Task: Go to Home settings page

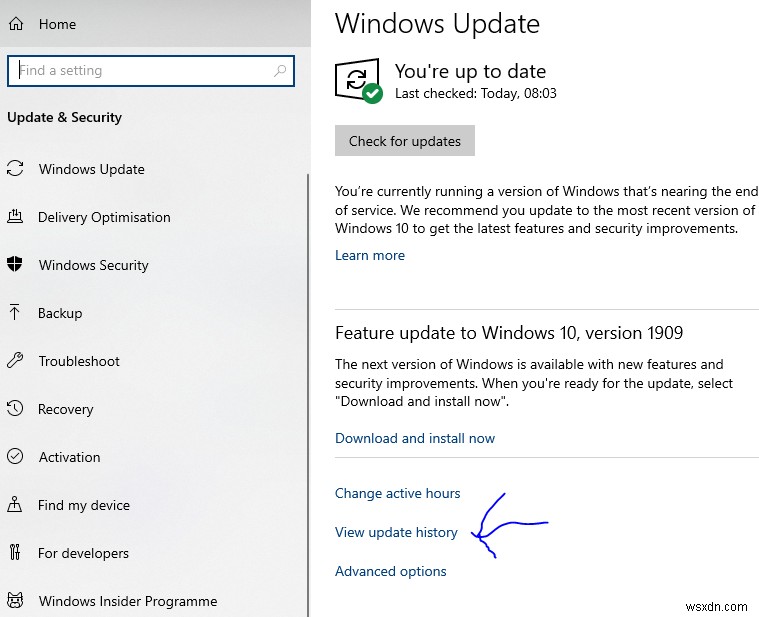Action: point(58,24)
